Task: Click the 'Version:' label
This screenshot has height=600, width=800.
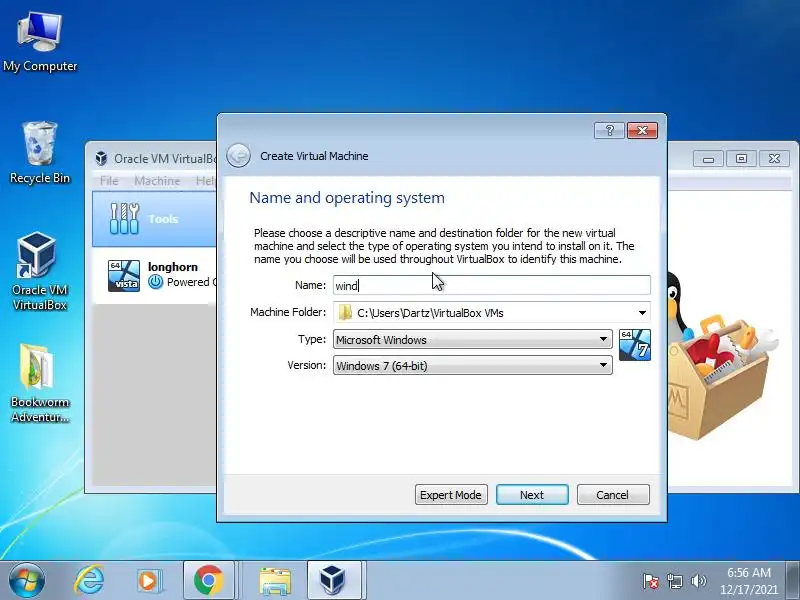Action: (x=307, y=365)
